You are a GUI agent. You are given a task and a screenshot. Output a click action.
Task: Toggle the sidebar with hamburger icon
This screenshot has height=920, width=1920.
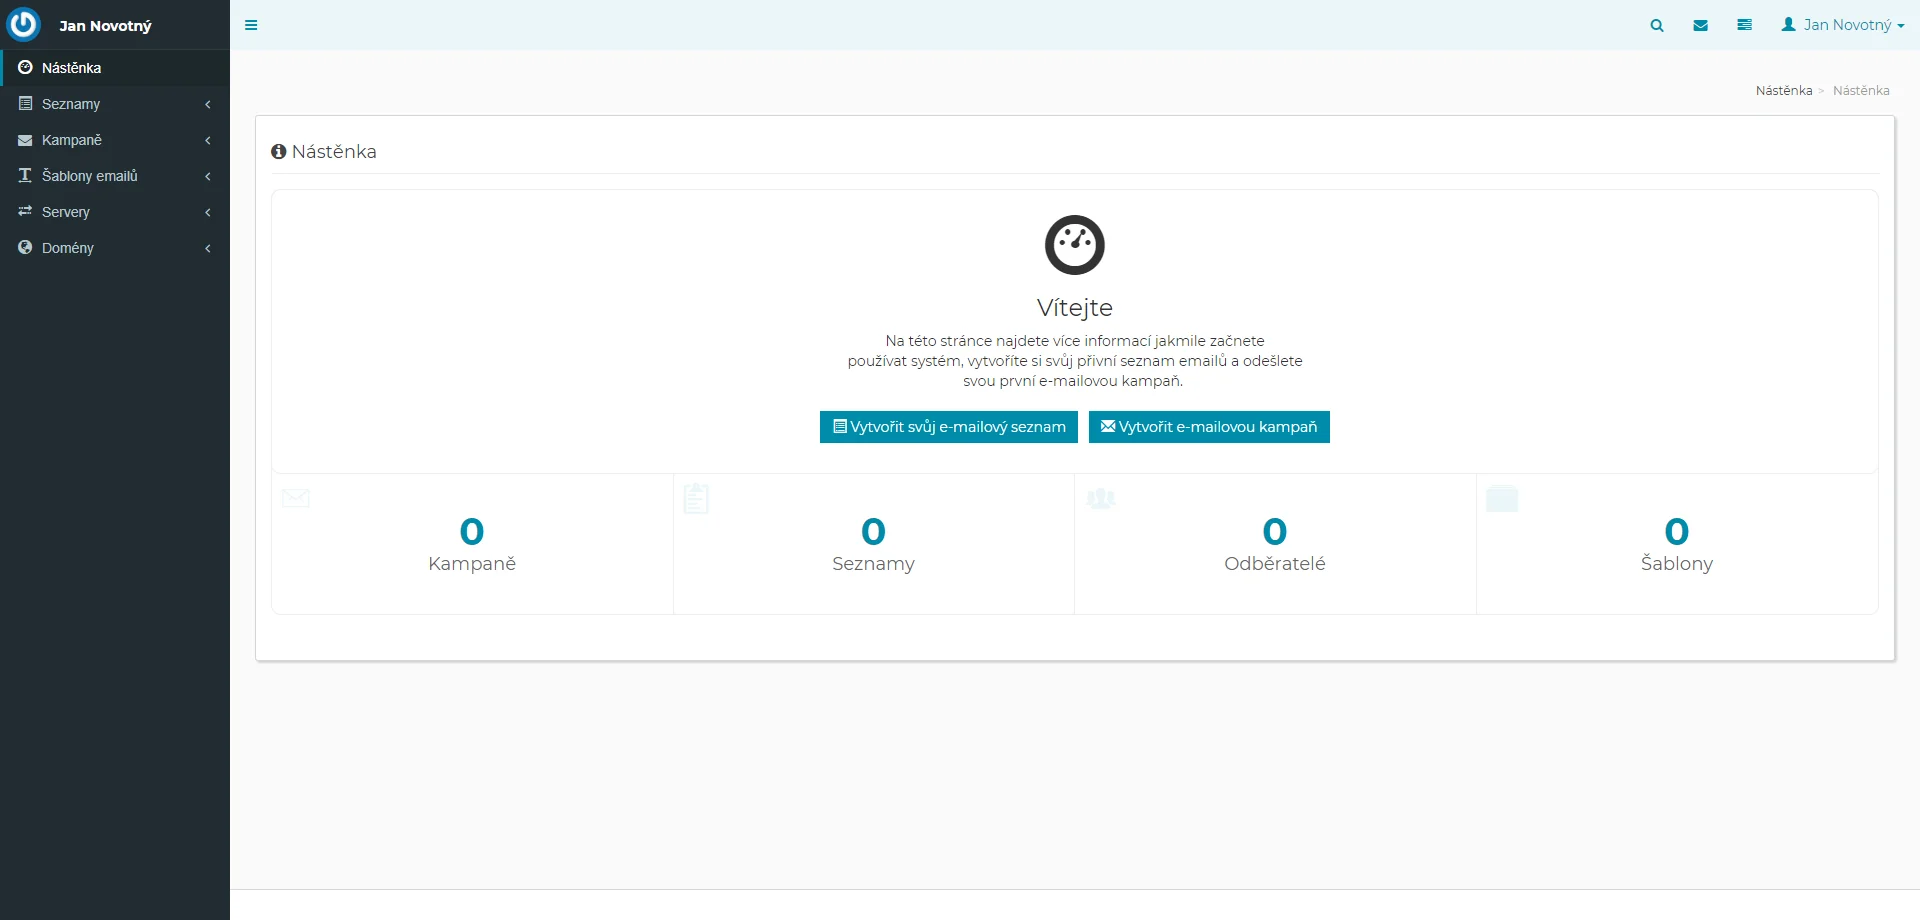tap(251, 26)
